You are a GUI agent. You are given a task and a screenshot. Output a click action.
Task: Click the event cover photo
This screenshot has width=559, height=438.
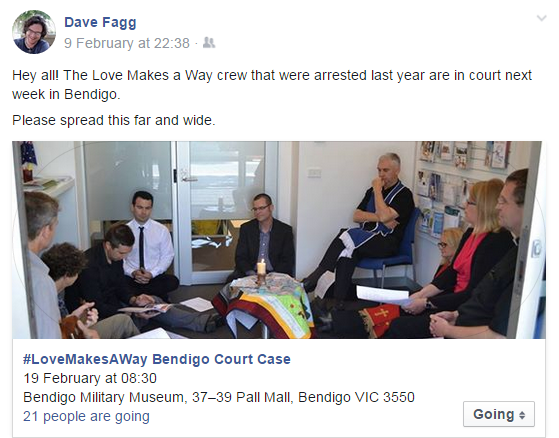(279, 240)
